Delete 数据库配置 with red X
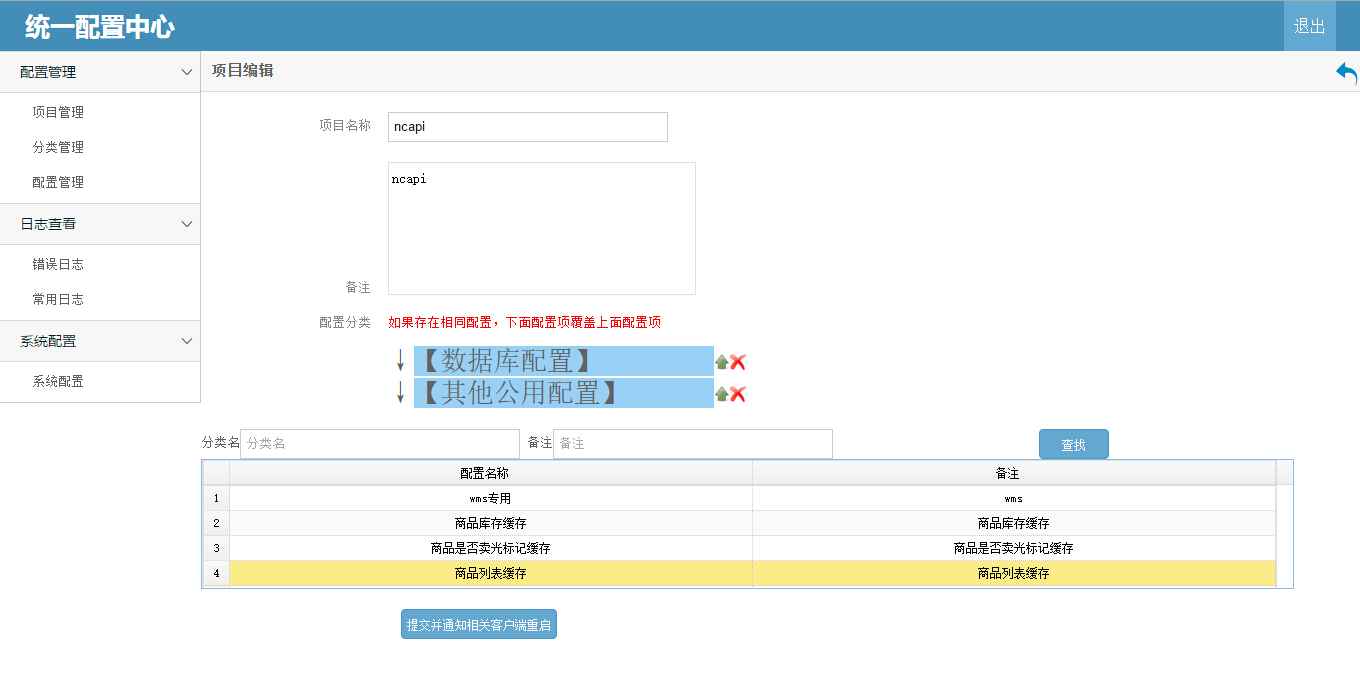 [738, 362]
